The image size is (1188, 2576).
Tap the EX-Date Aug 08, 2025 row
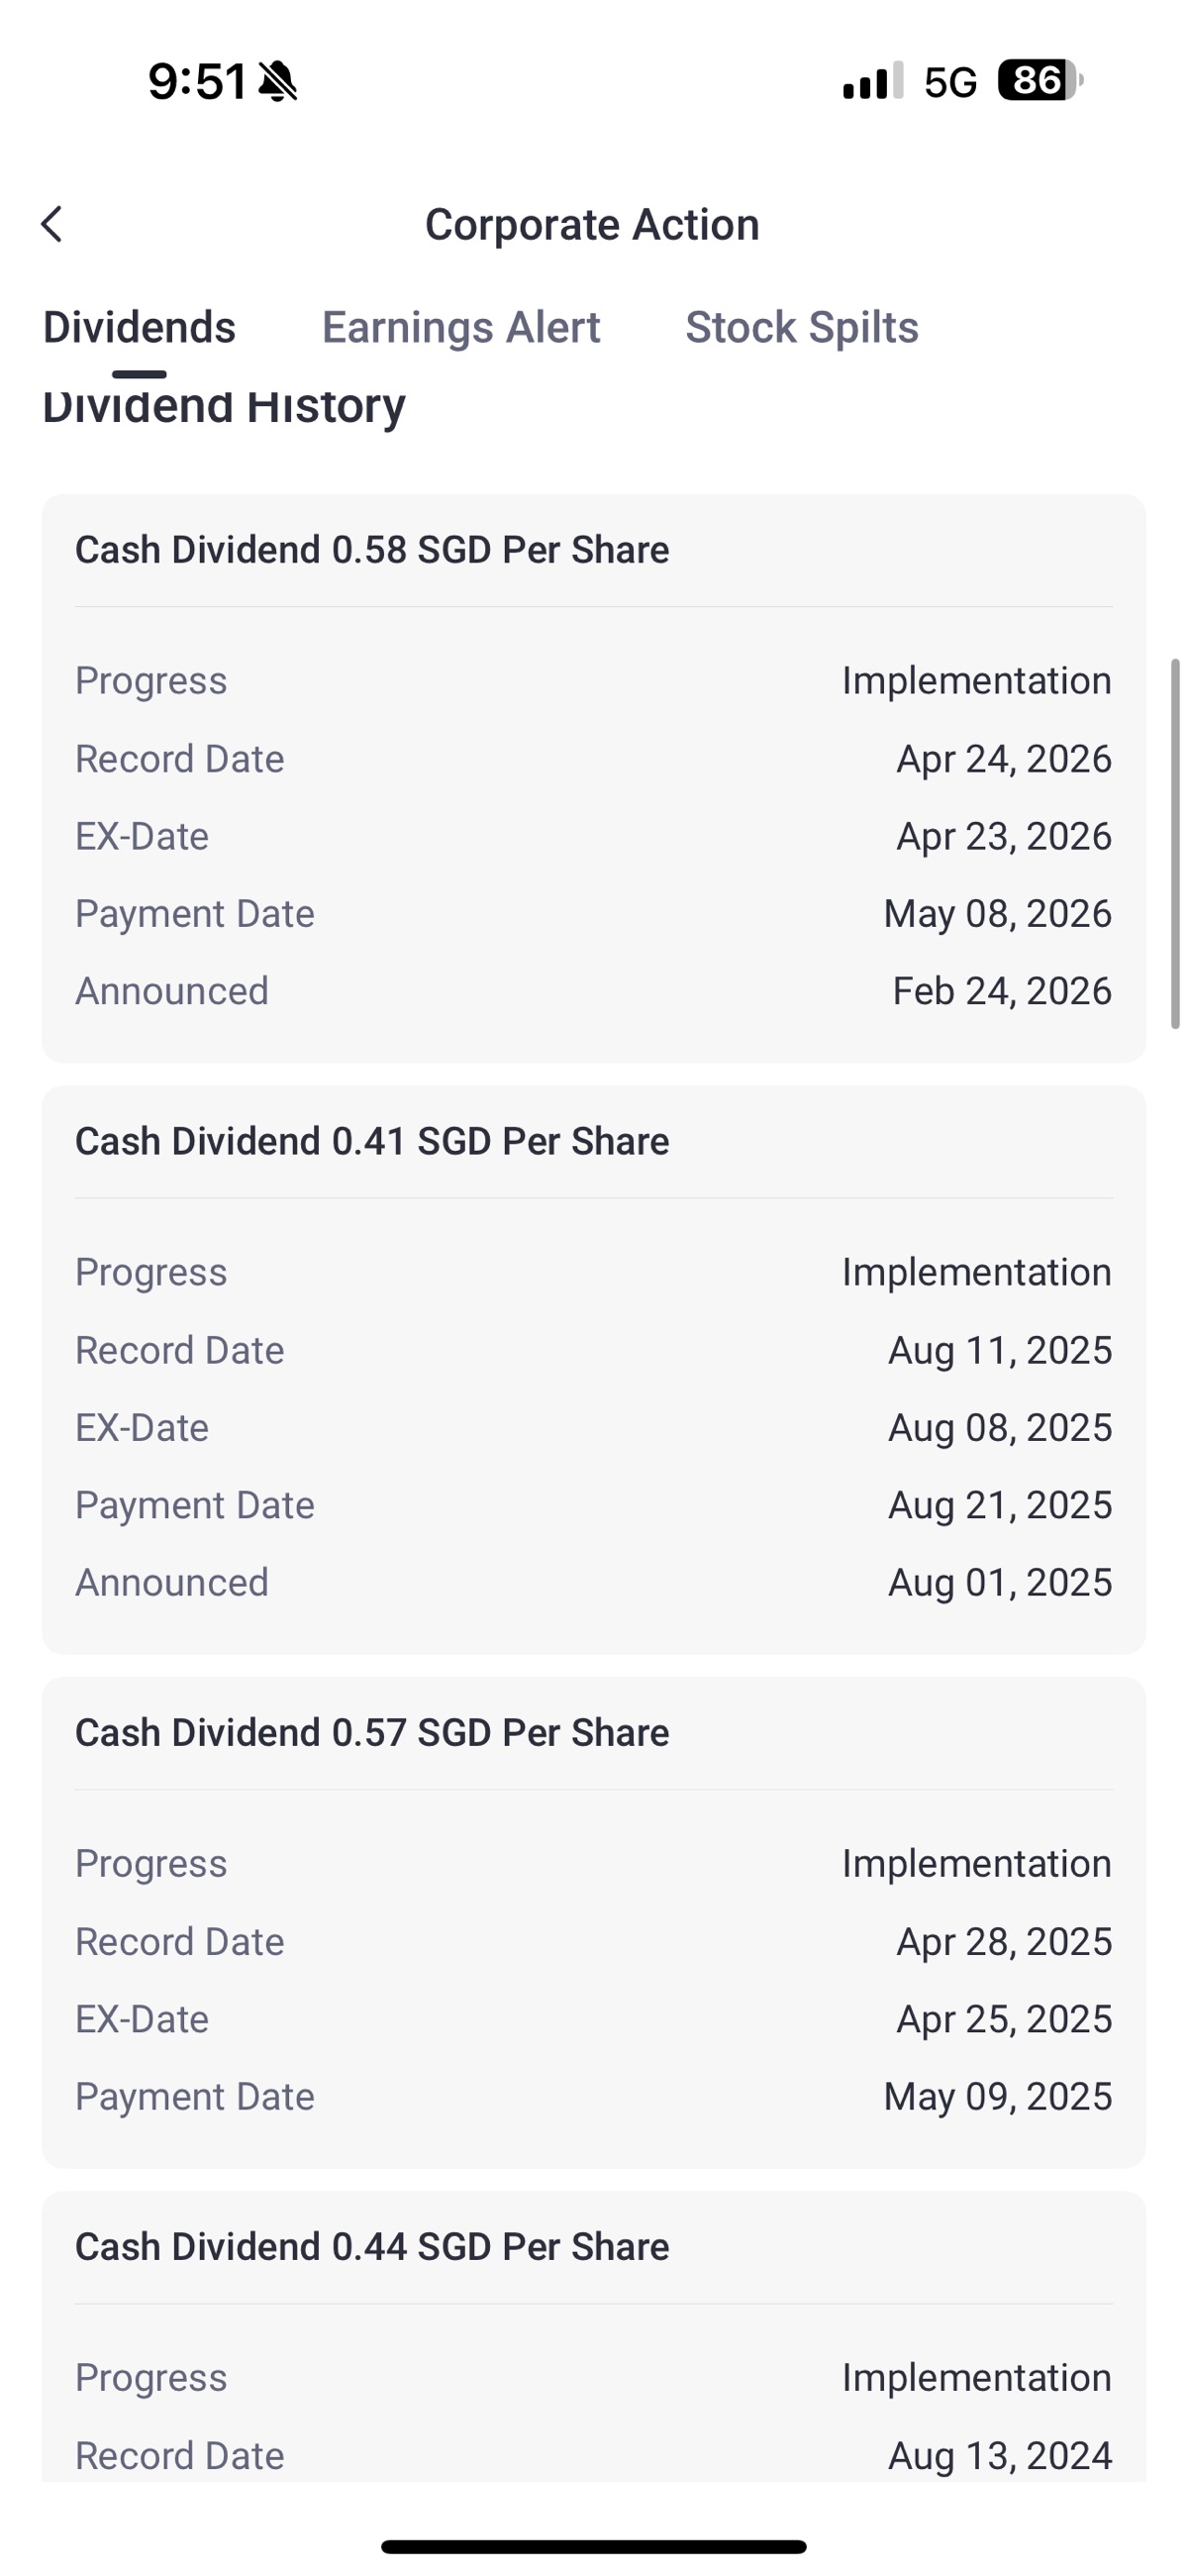point(594,1427)
